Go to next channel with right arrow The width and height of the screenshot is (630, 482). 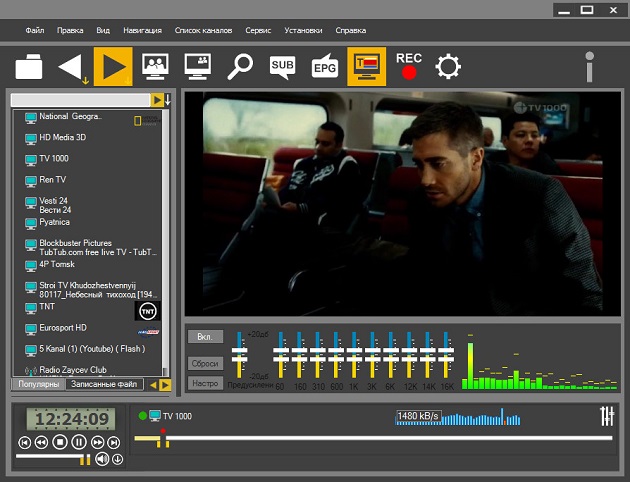point(113,66)
